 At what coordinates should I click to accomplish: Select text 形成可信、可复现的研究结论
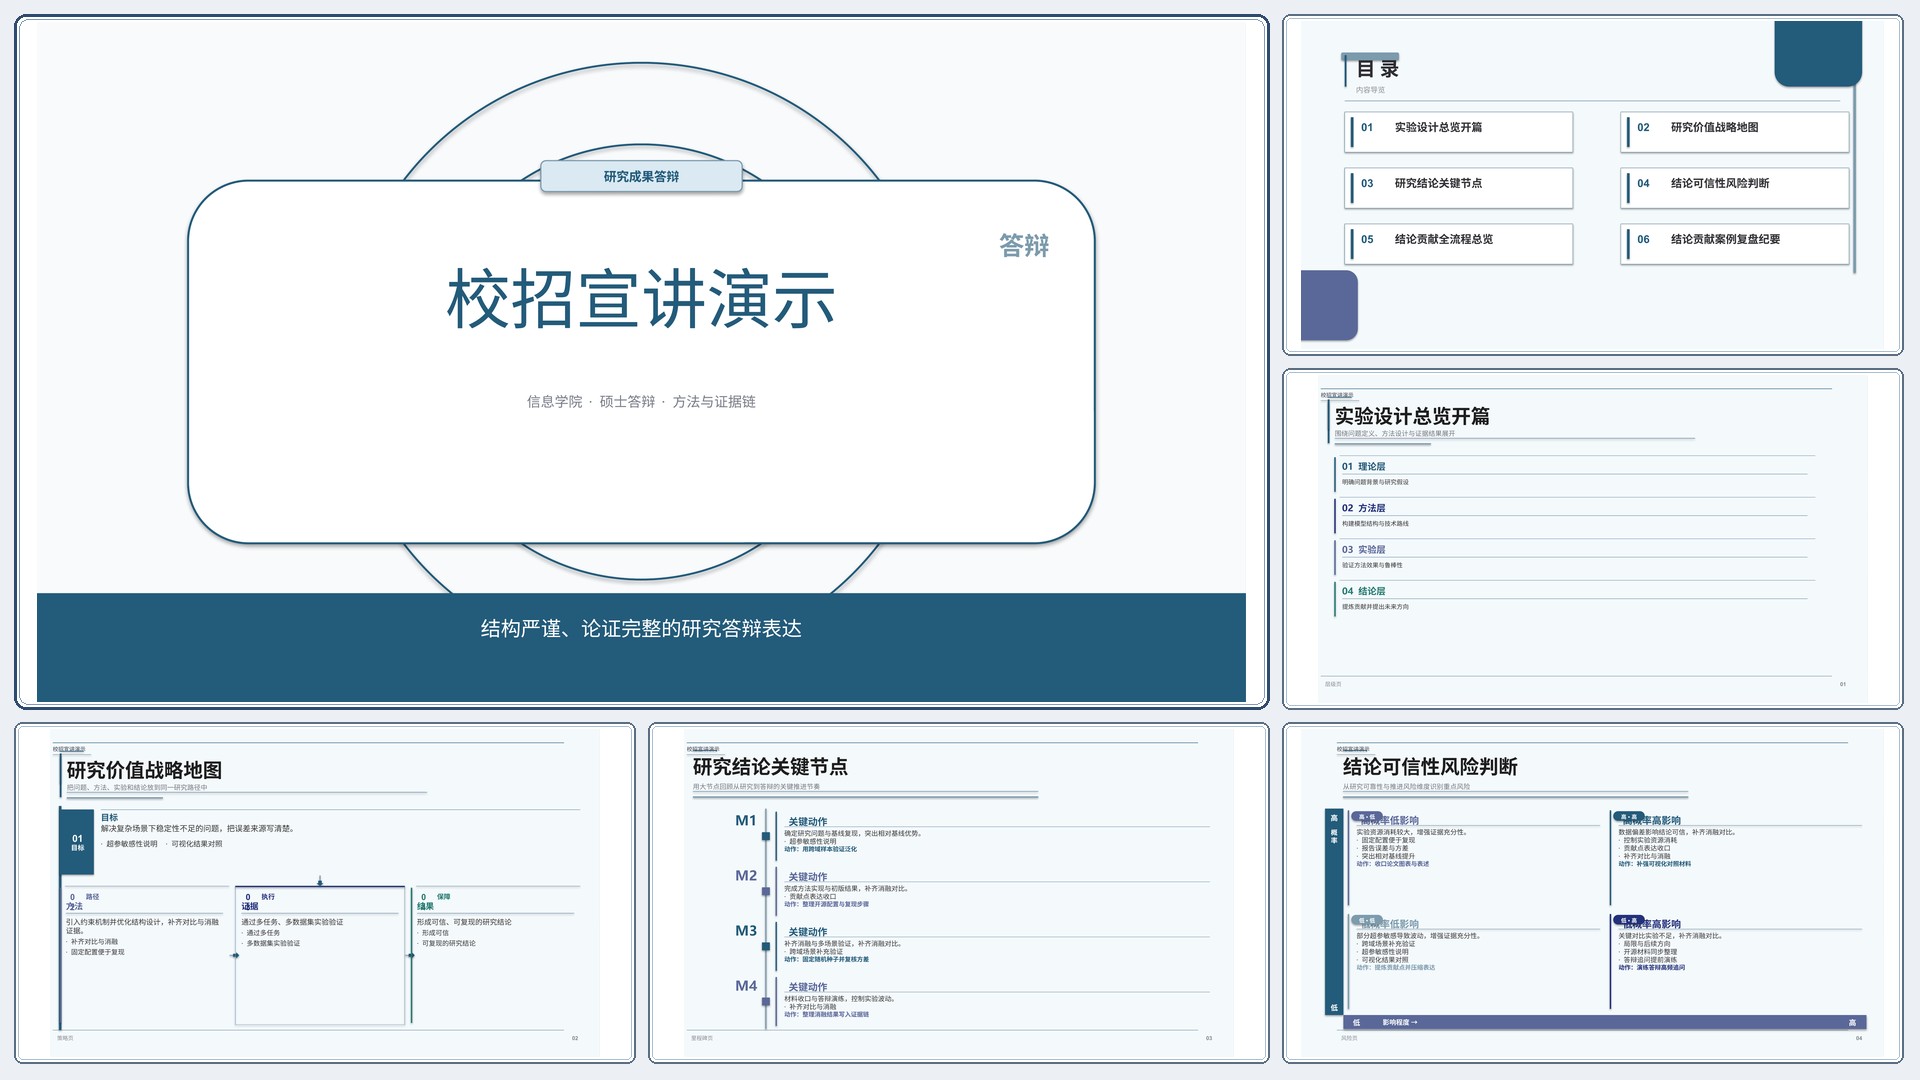(464, 922)
